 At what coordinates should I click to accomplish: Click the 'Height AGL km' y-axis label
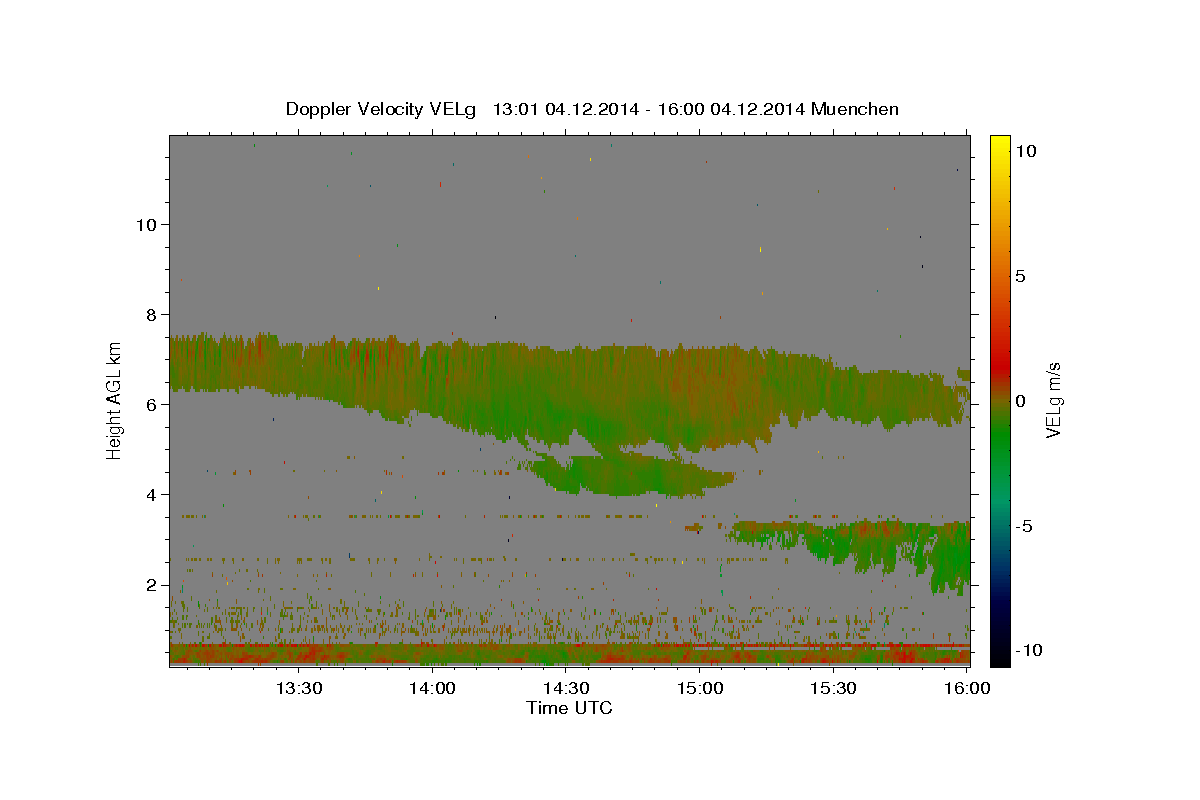tap(114, 400)
